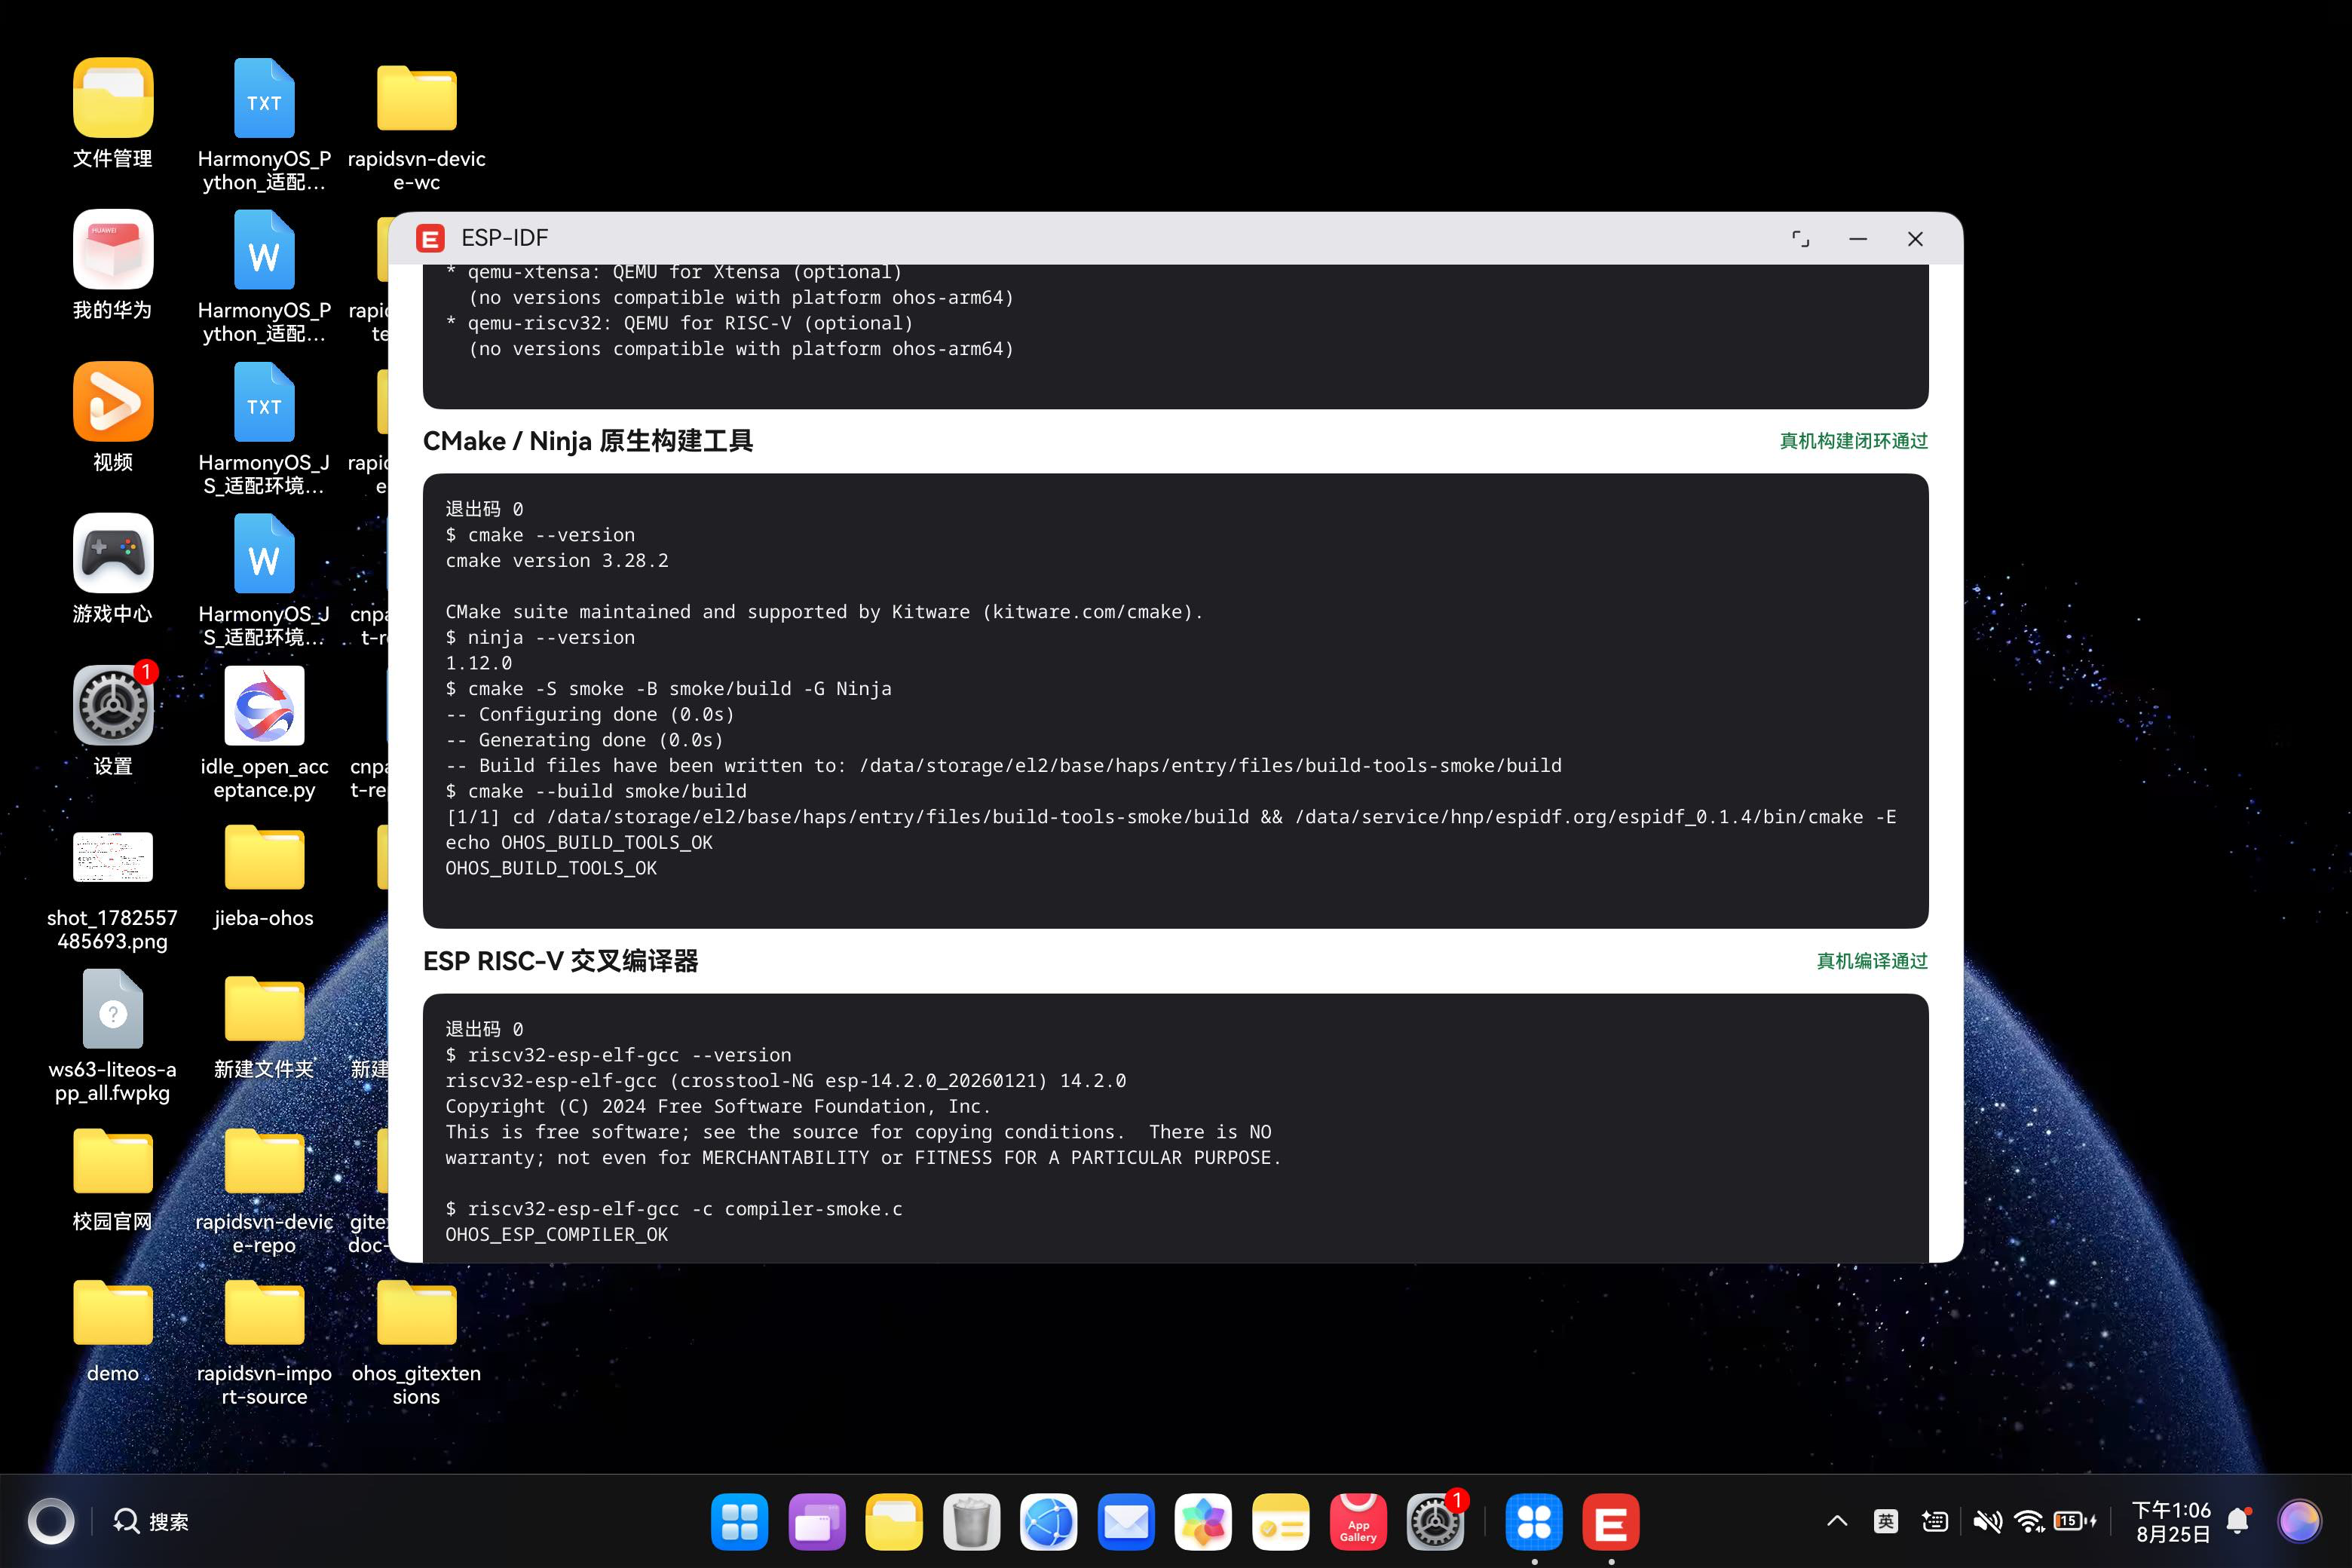Select the 新建文件夹 folder
The height and width of the screenshot is (1568, 2352).
(x=264, y=1009)
